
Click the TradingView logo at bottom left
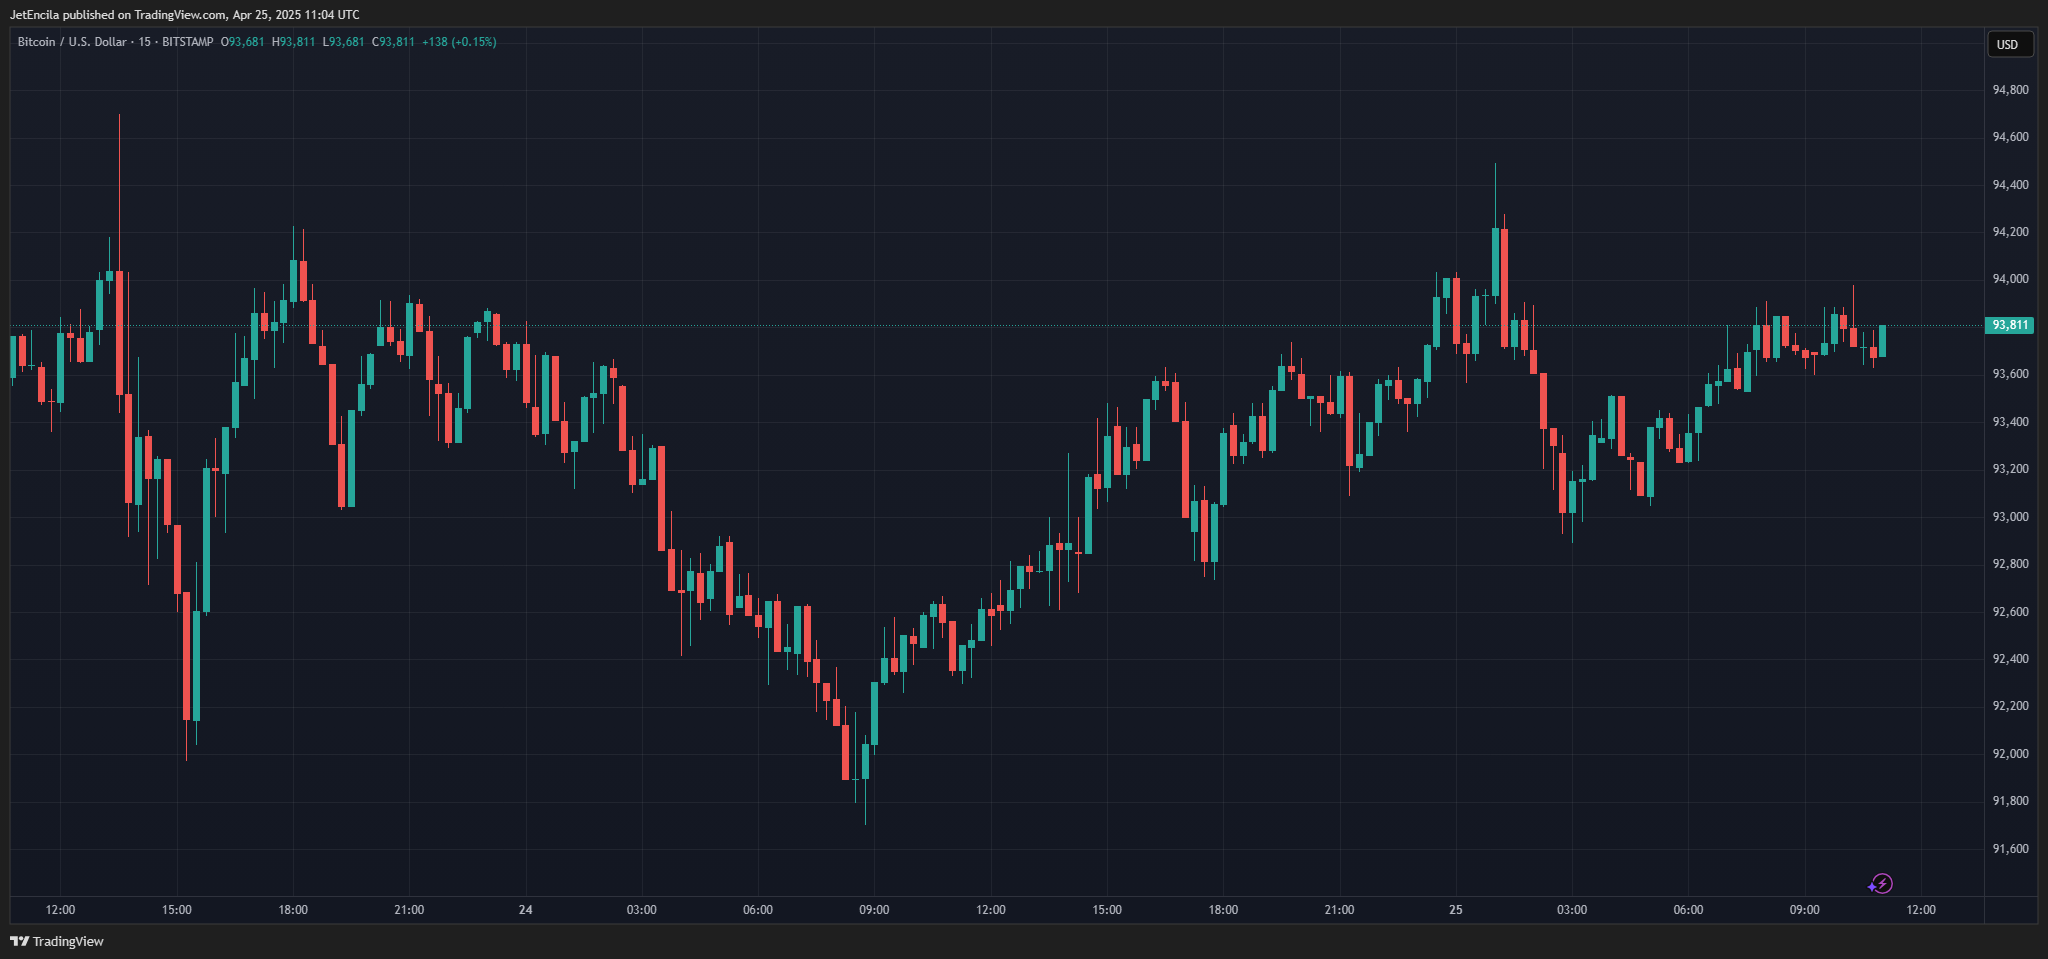(x=57, y=941)
